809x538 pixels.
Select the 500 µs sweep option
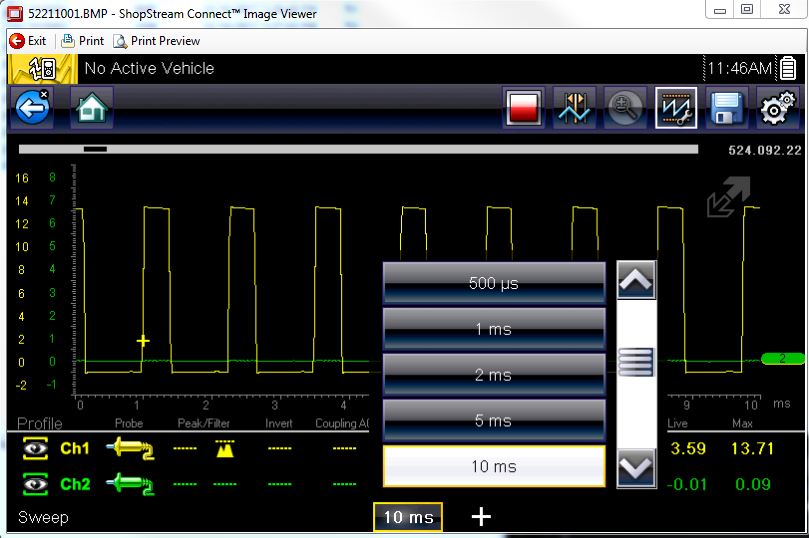click(x=494, y=283)
